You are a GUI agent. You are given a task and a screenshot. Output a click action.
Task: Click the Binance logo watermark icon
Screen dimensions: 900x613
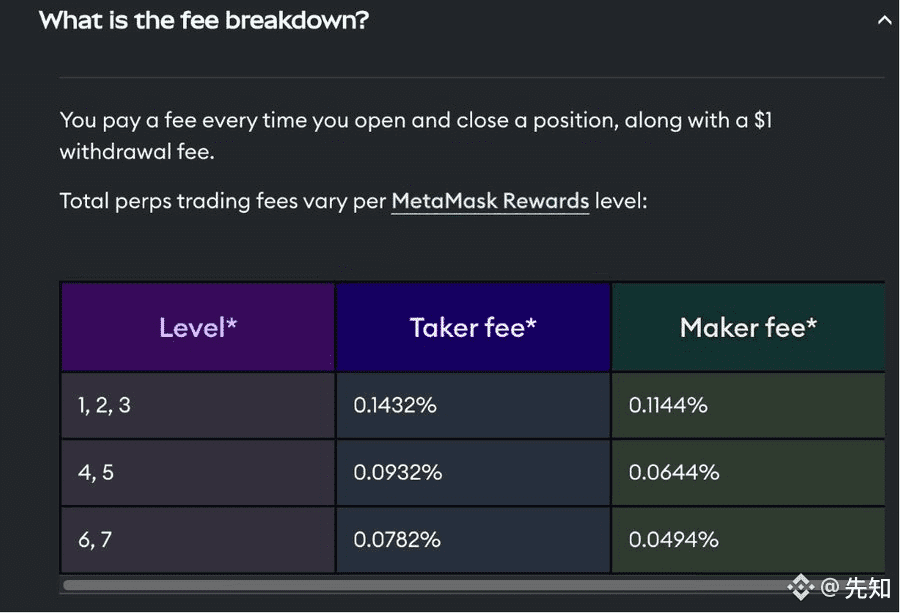click(800, 587)
